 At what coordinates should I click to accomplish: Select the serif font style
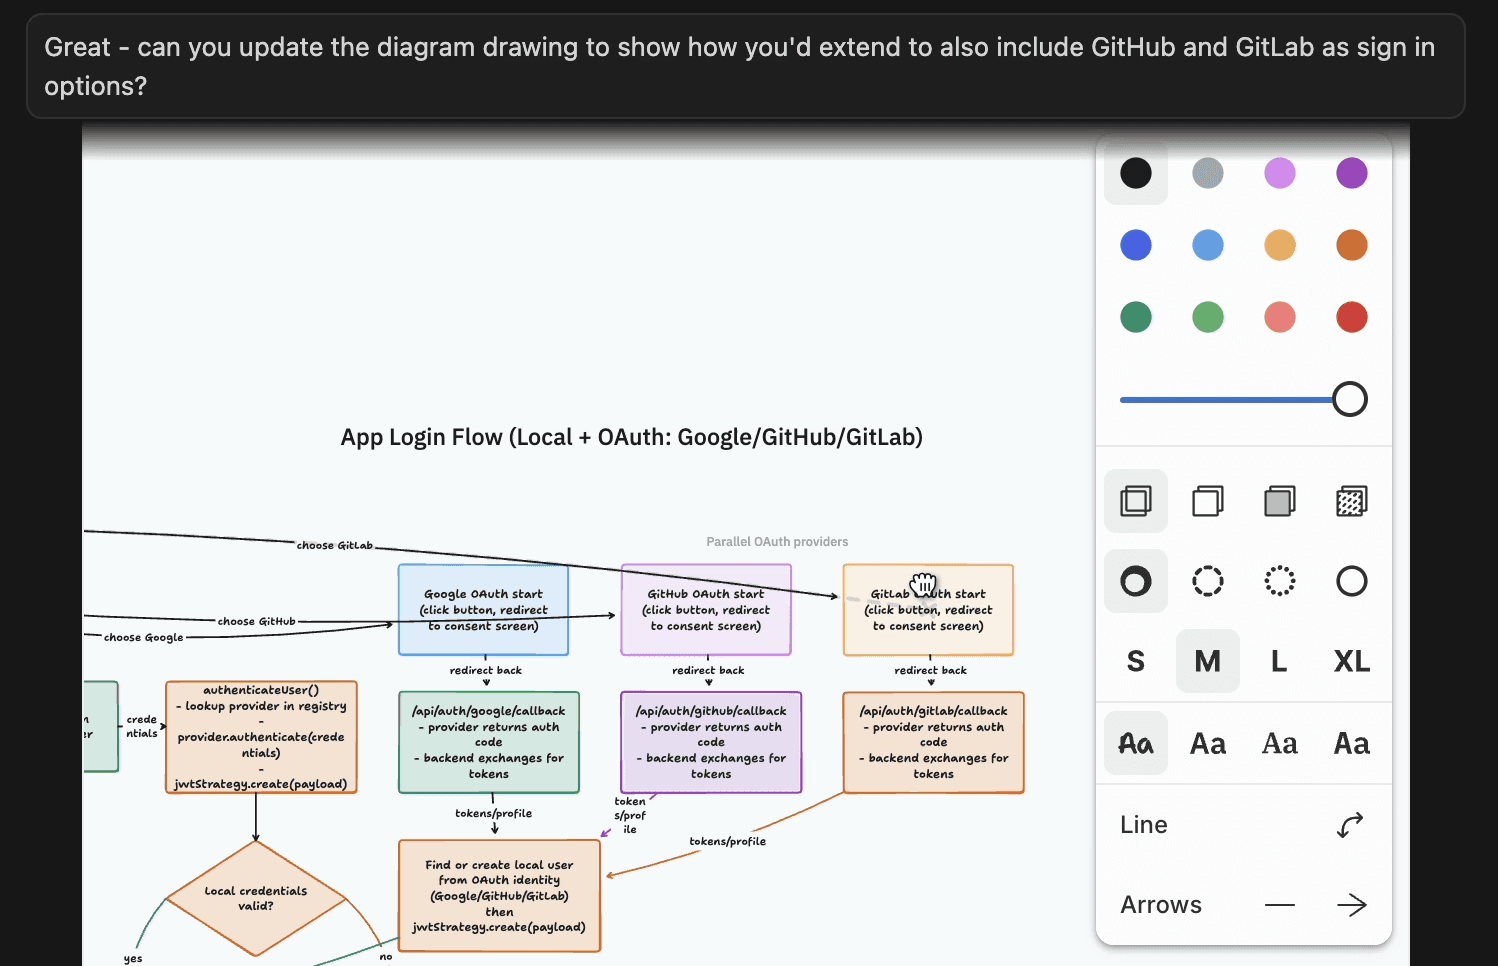tap(1280, 743)
